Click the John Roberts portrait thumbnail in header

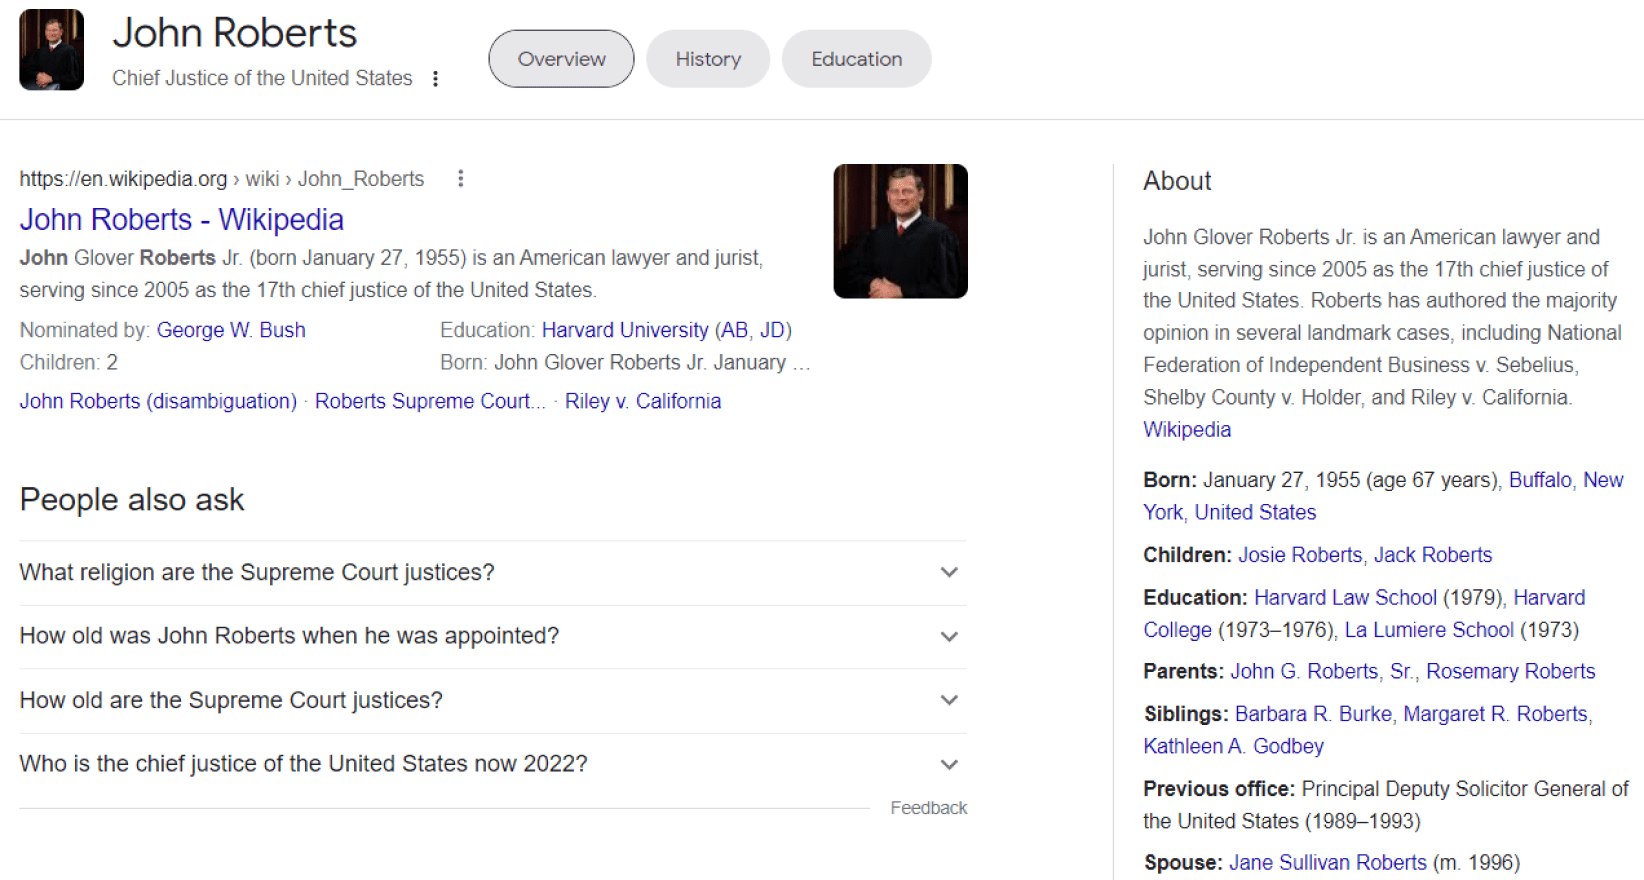(x=52, y=50)
